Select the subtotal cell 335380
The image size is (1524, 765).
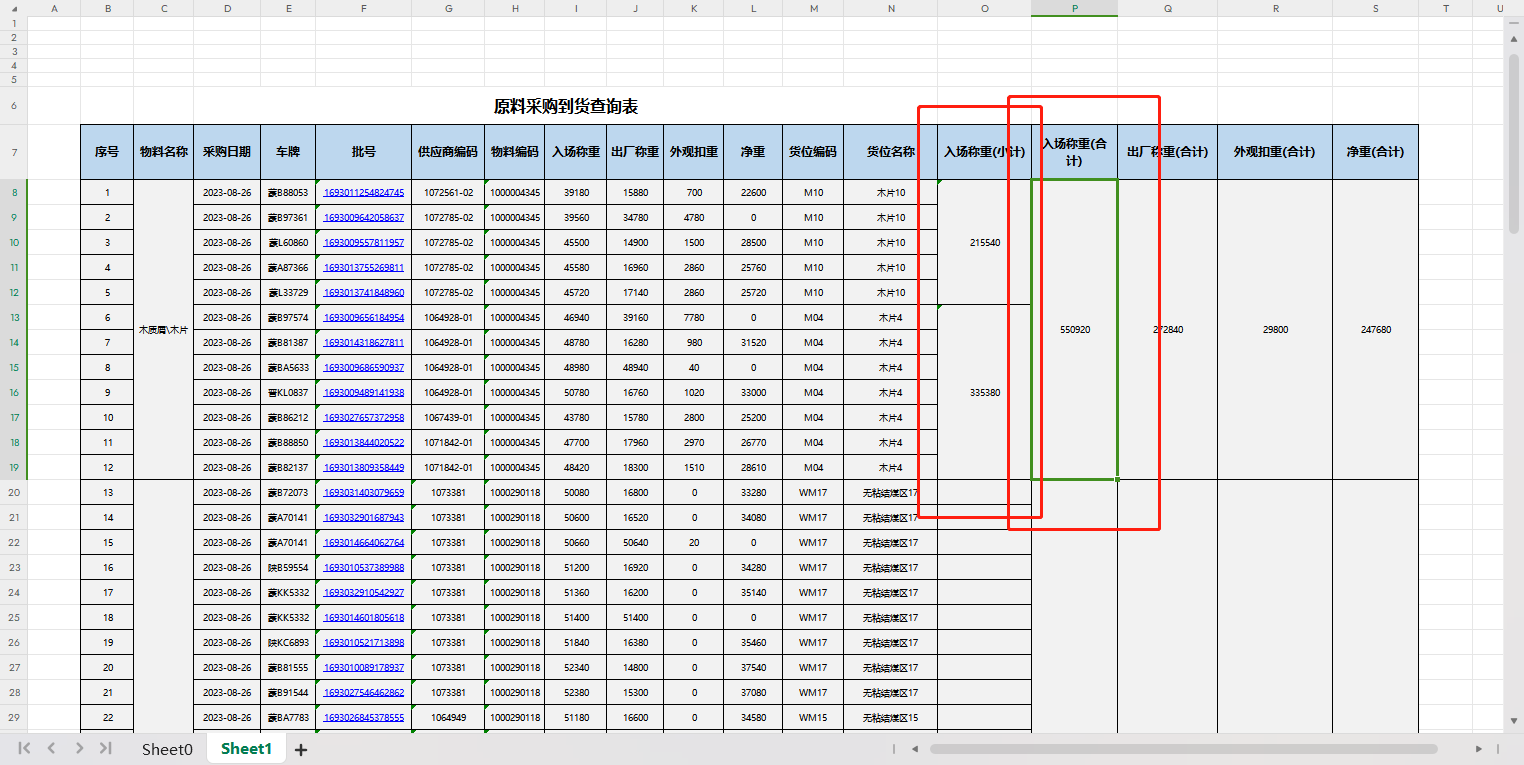pos(985,392)
